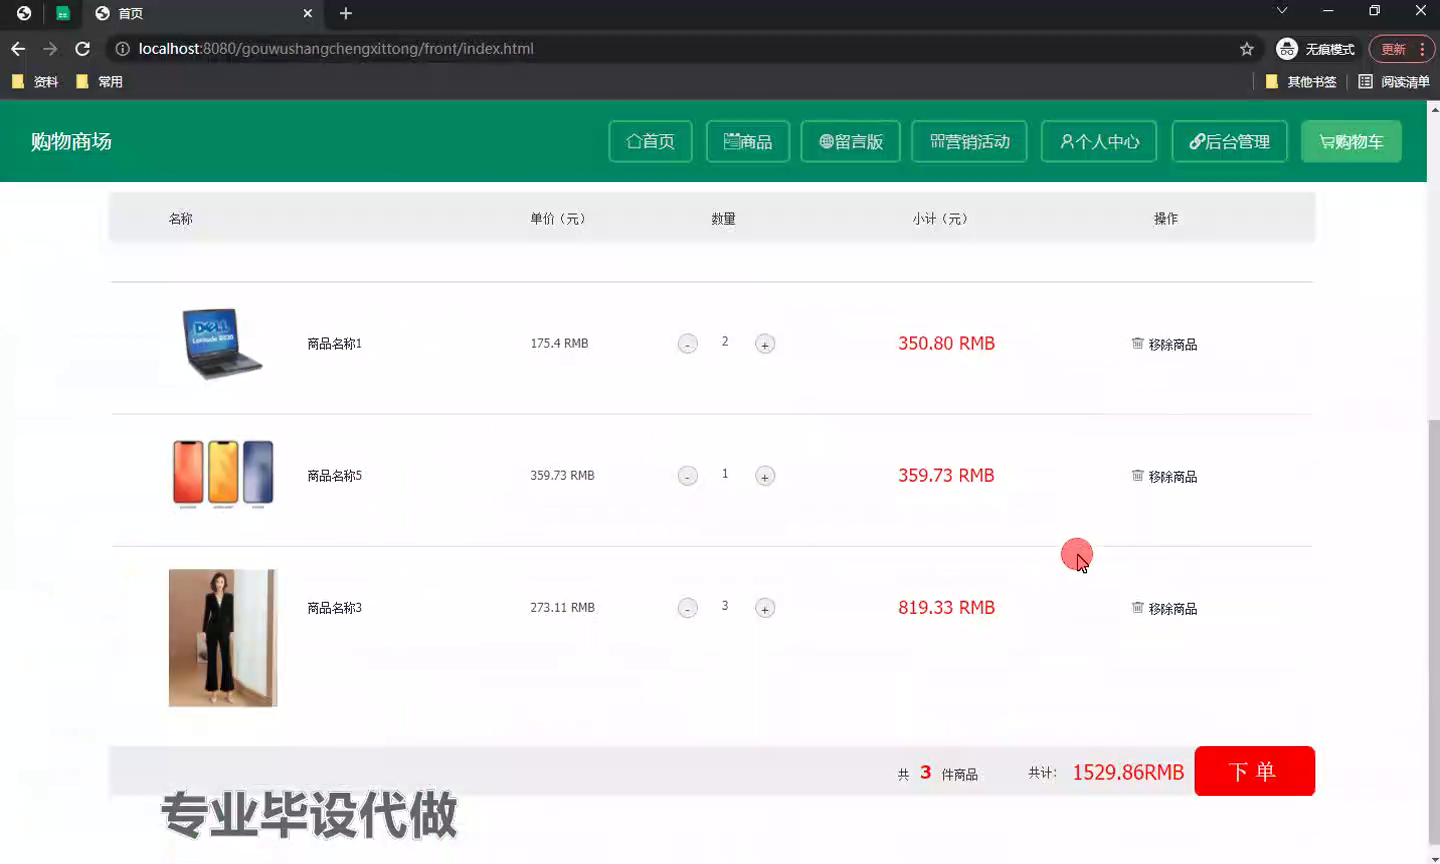Go to 首页 in navigation menu

[650, 141]
